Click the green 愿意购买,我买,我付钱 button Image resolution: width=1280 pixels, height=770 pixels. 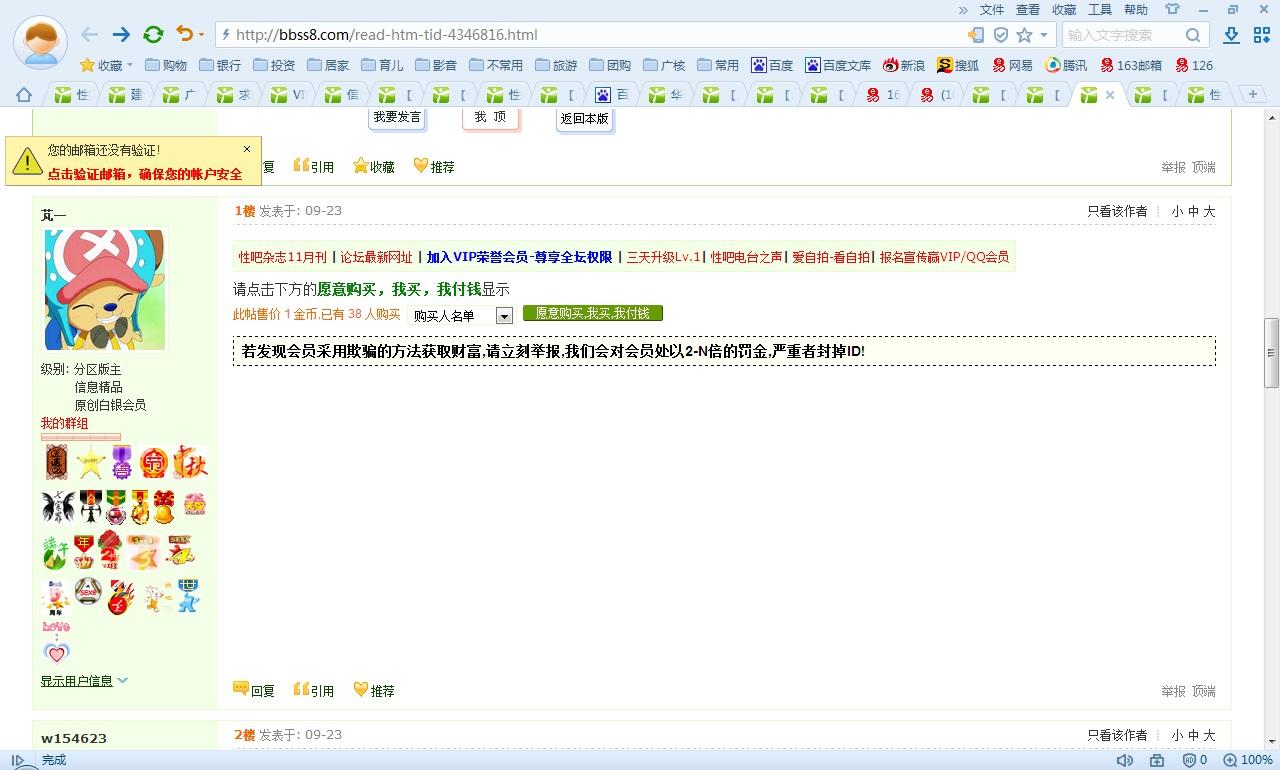pos(592,314)
